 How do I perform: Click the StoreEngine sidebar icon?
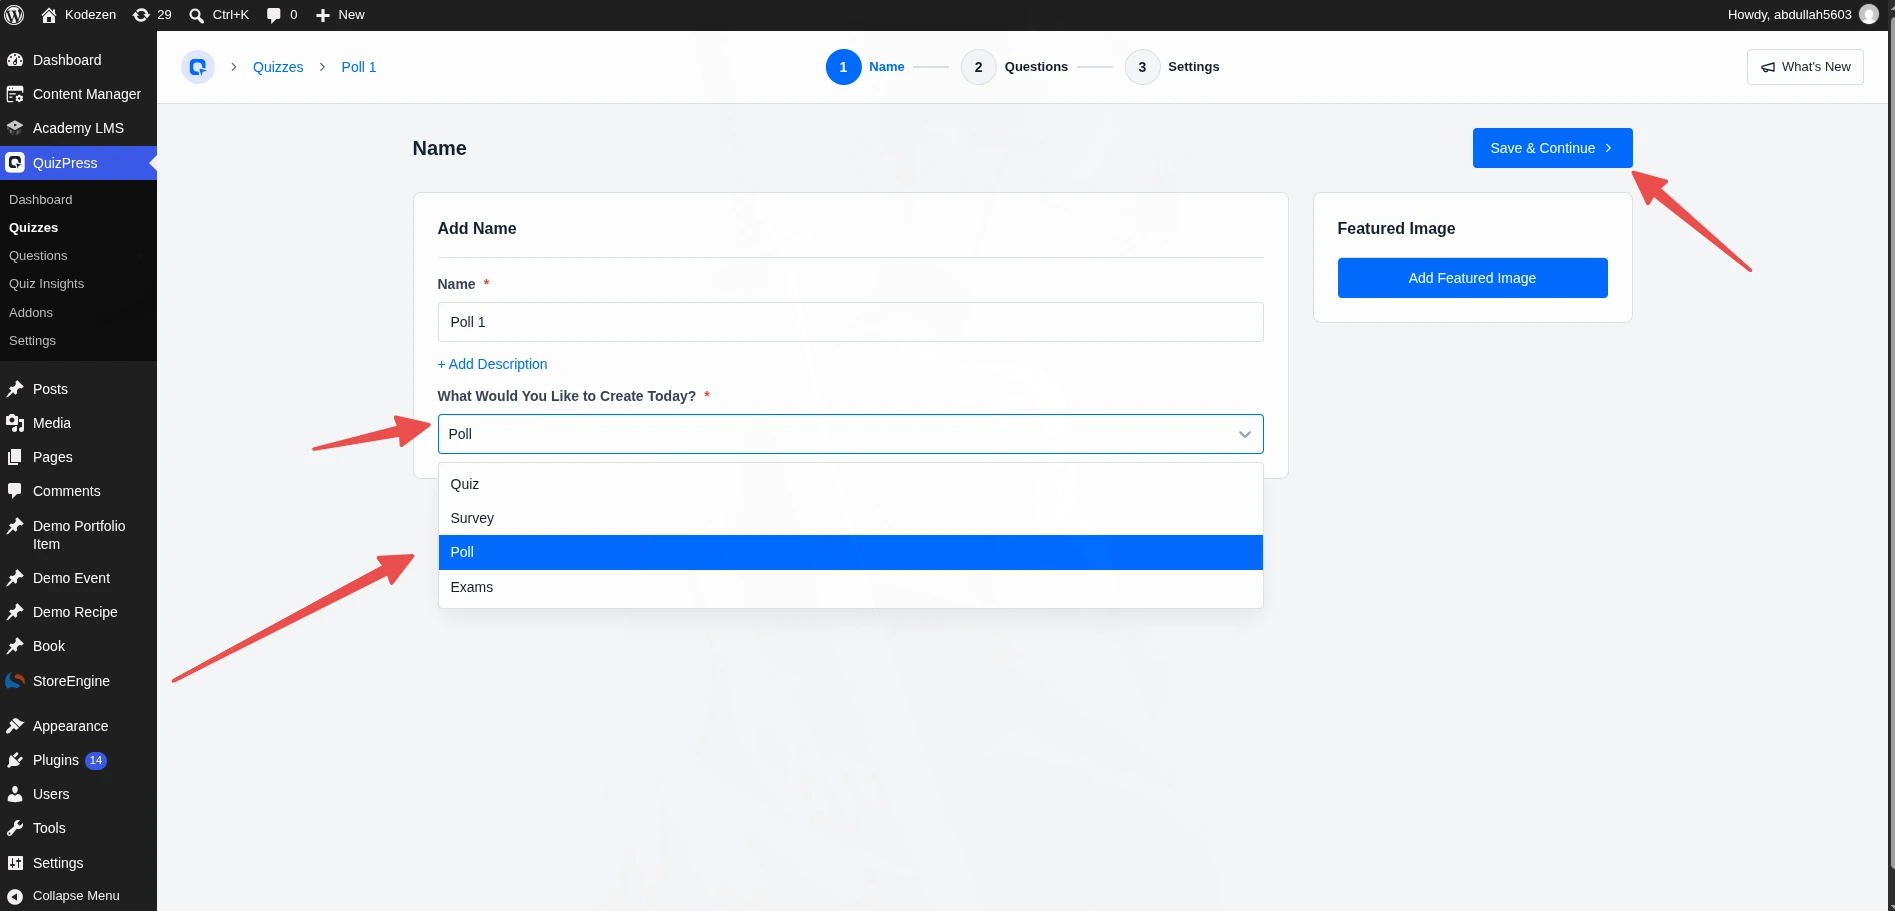(15, 681)
